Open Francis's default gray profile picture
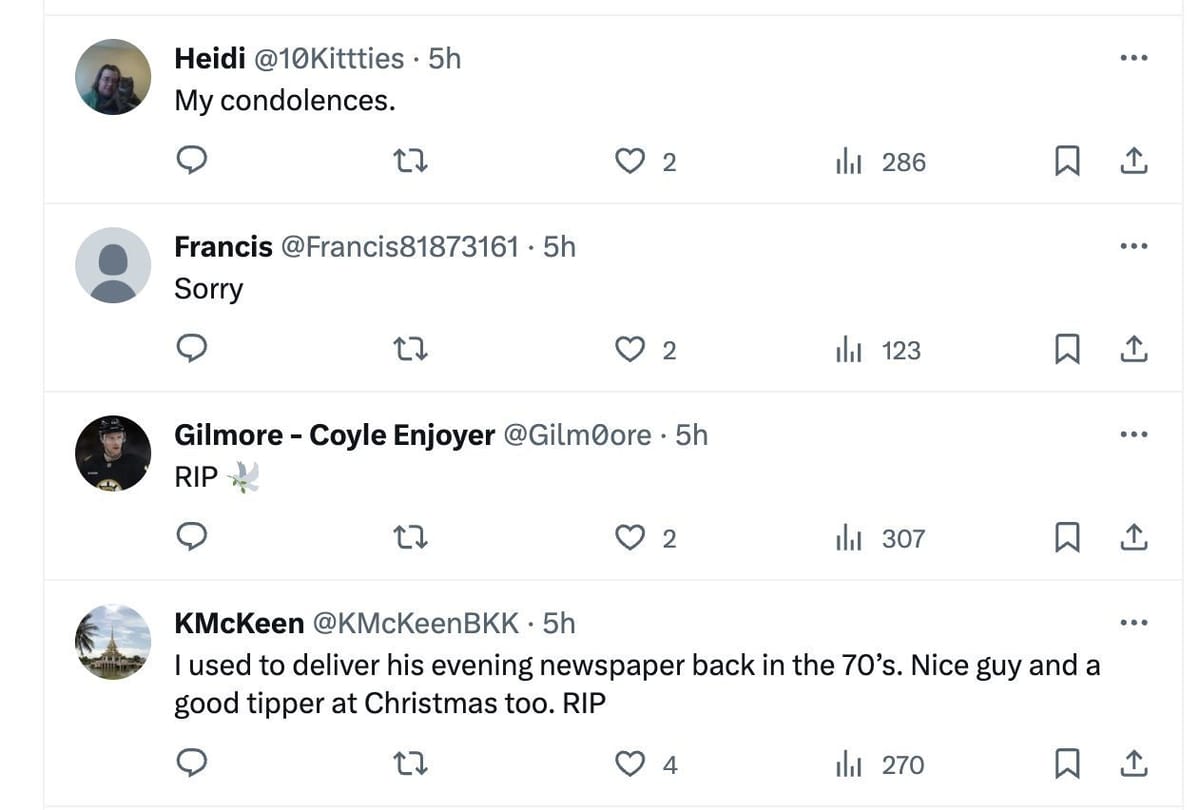Screen dimensions: 1200x810 113,265
